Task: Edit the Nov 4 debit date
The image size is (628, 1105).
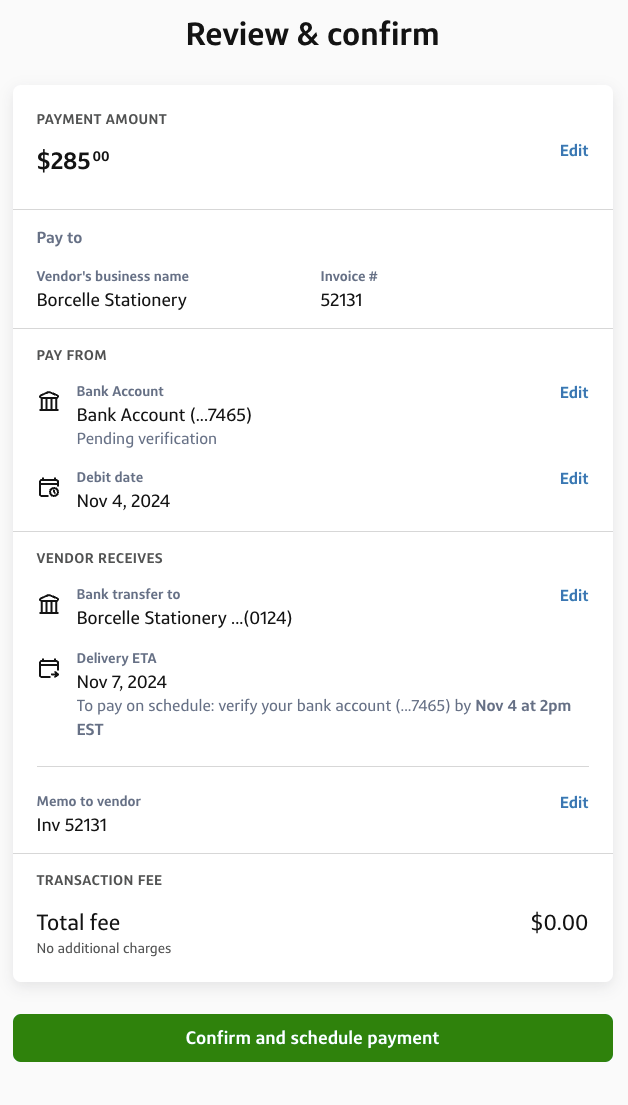Action: (574, 478)
